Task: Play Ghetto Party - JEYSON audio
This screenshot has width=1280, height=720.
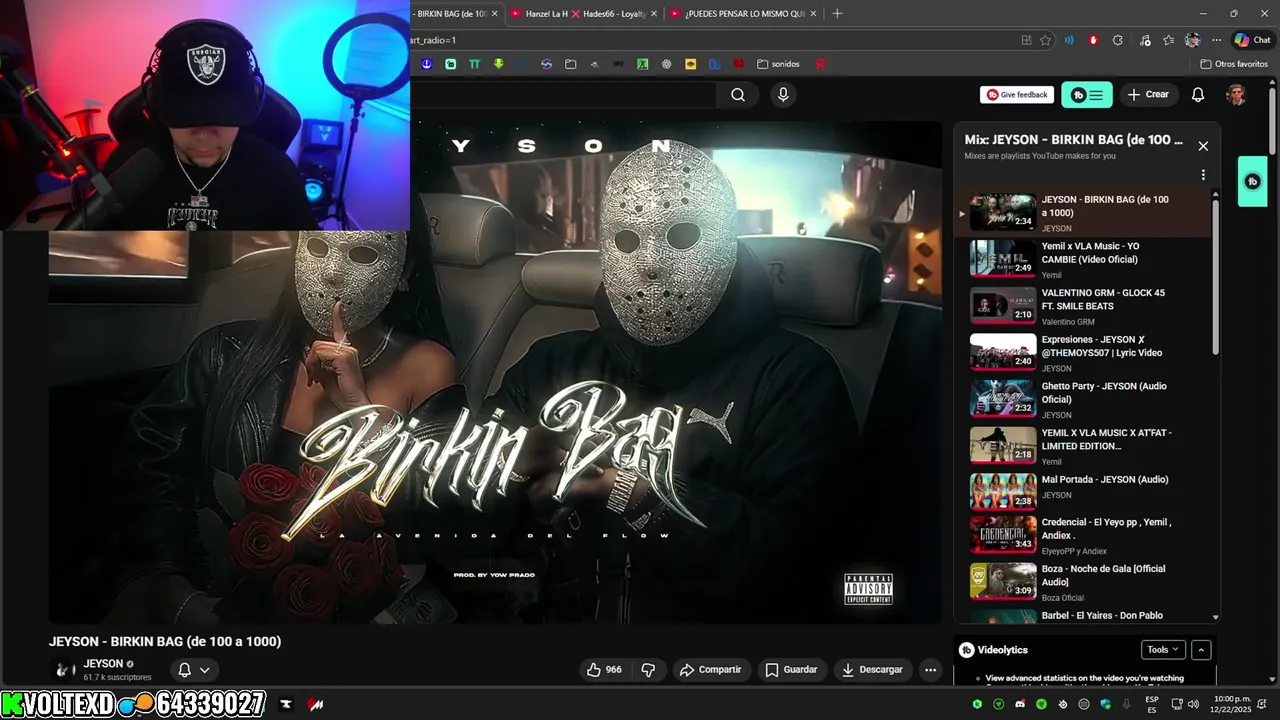Action: point(1085,399)
